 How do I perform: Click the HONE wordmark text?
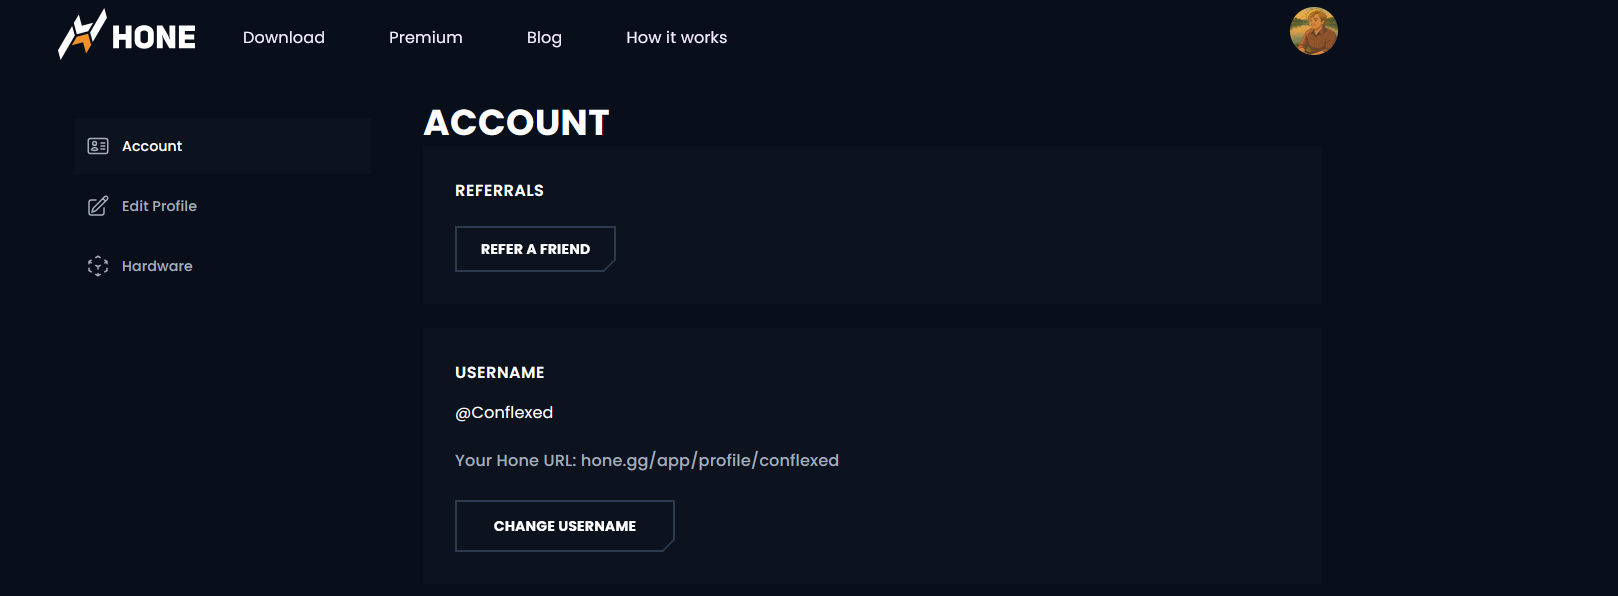(154, 38)
